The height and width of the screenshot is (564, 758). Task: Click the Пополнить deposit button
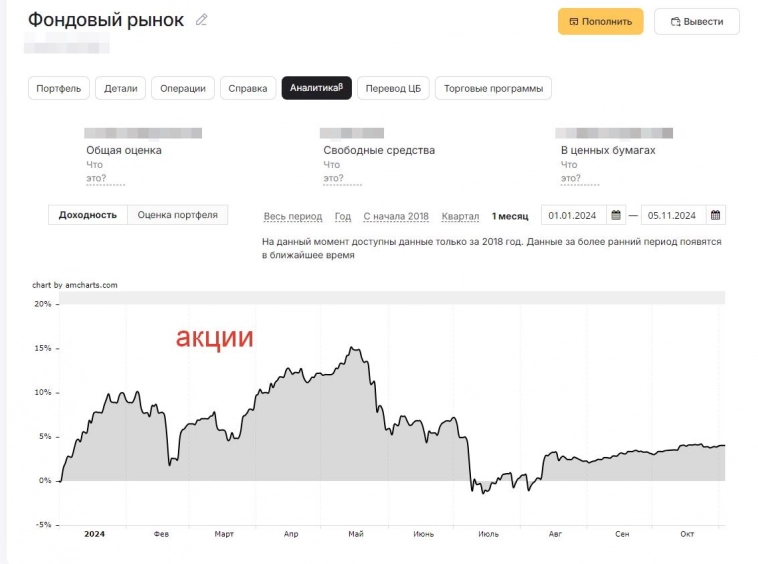click(x=600, y=21)
